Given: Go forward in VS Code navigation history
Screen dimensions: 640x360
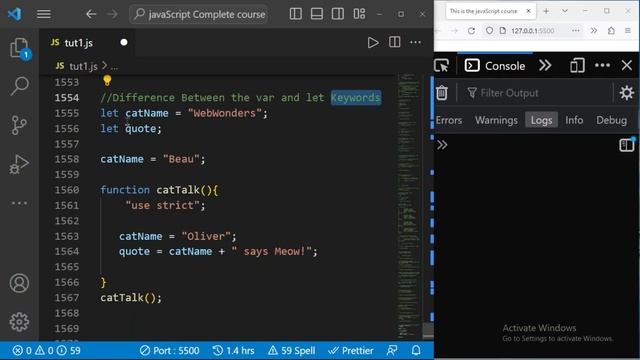Looking at the screenshot, I should point(112,14).
